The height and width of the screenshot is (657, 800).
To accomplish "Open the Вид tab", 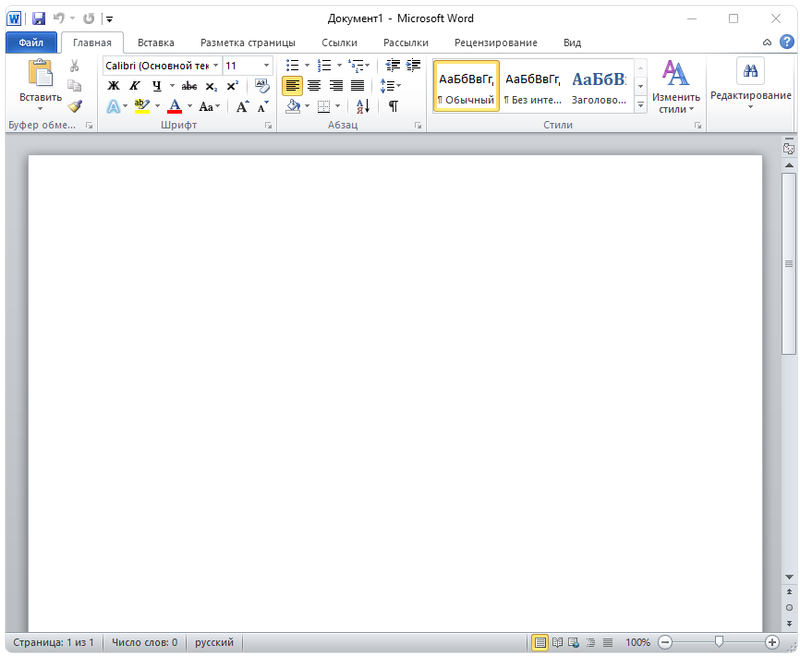I will coord(572,43).
